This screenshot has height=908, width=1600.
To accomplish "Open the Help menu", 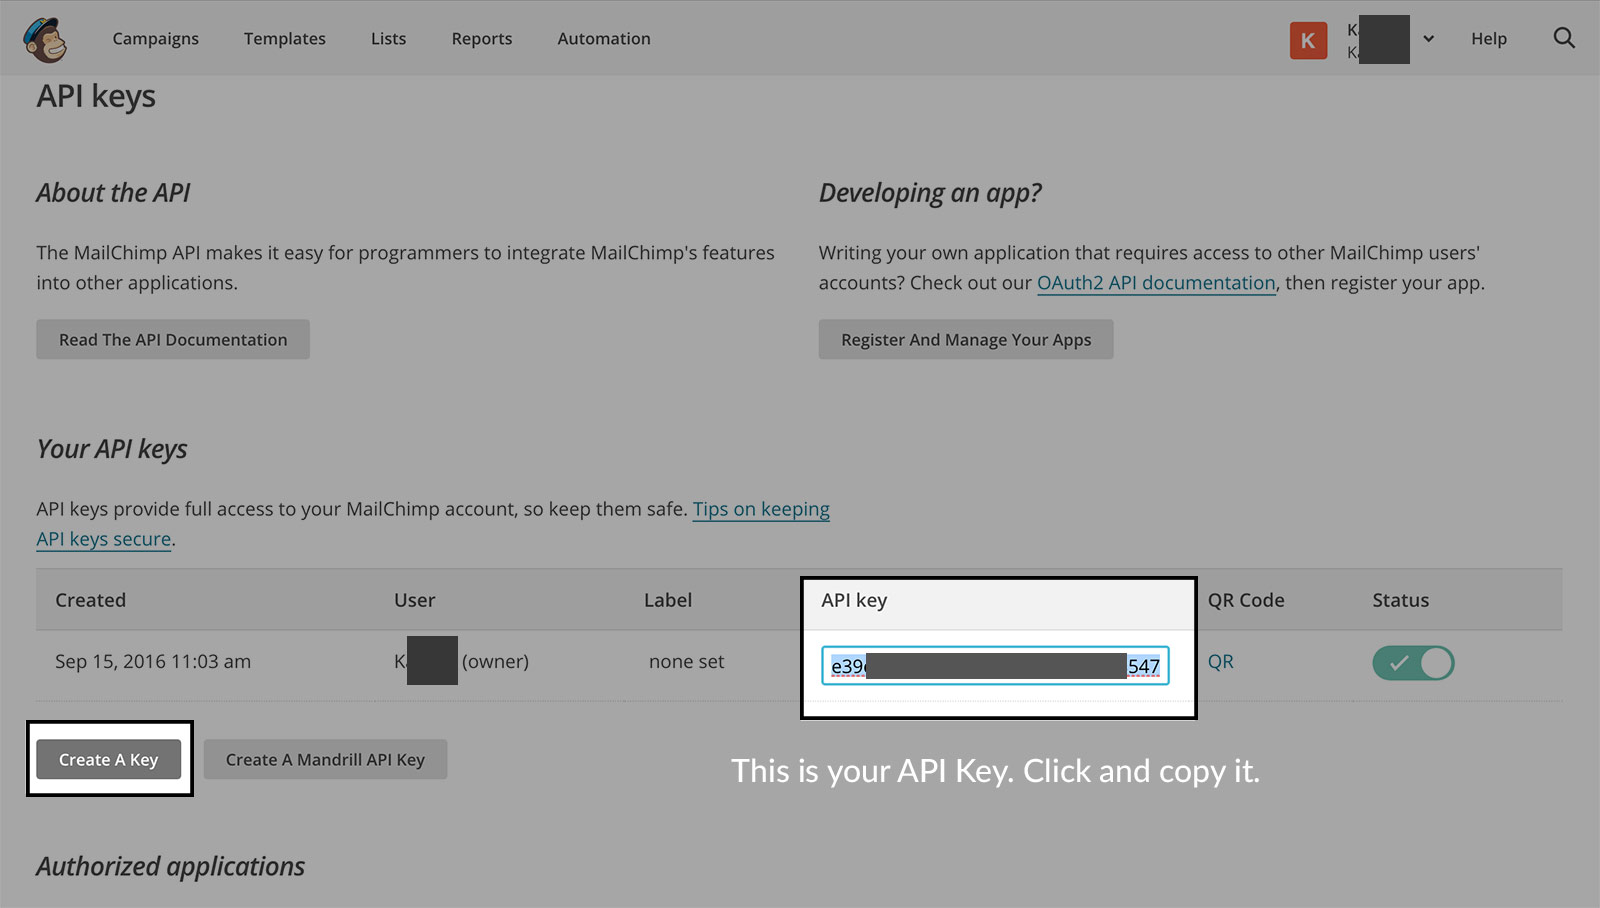I will click(x=1488, y=38).
